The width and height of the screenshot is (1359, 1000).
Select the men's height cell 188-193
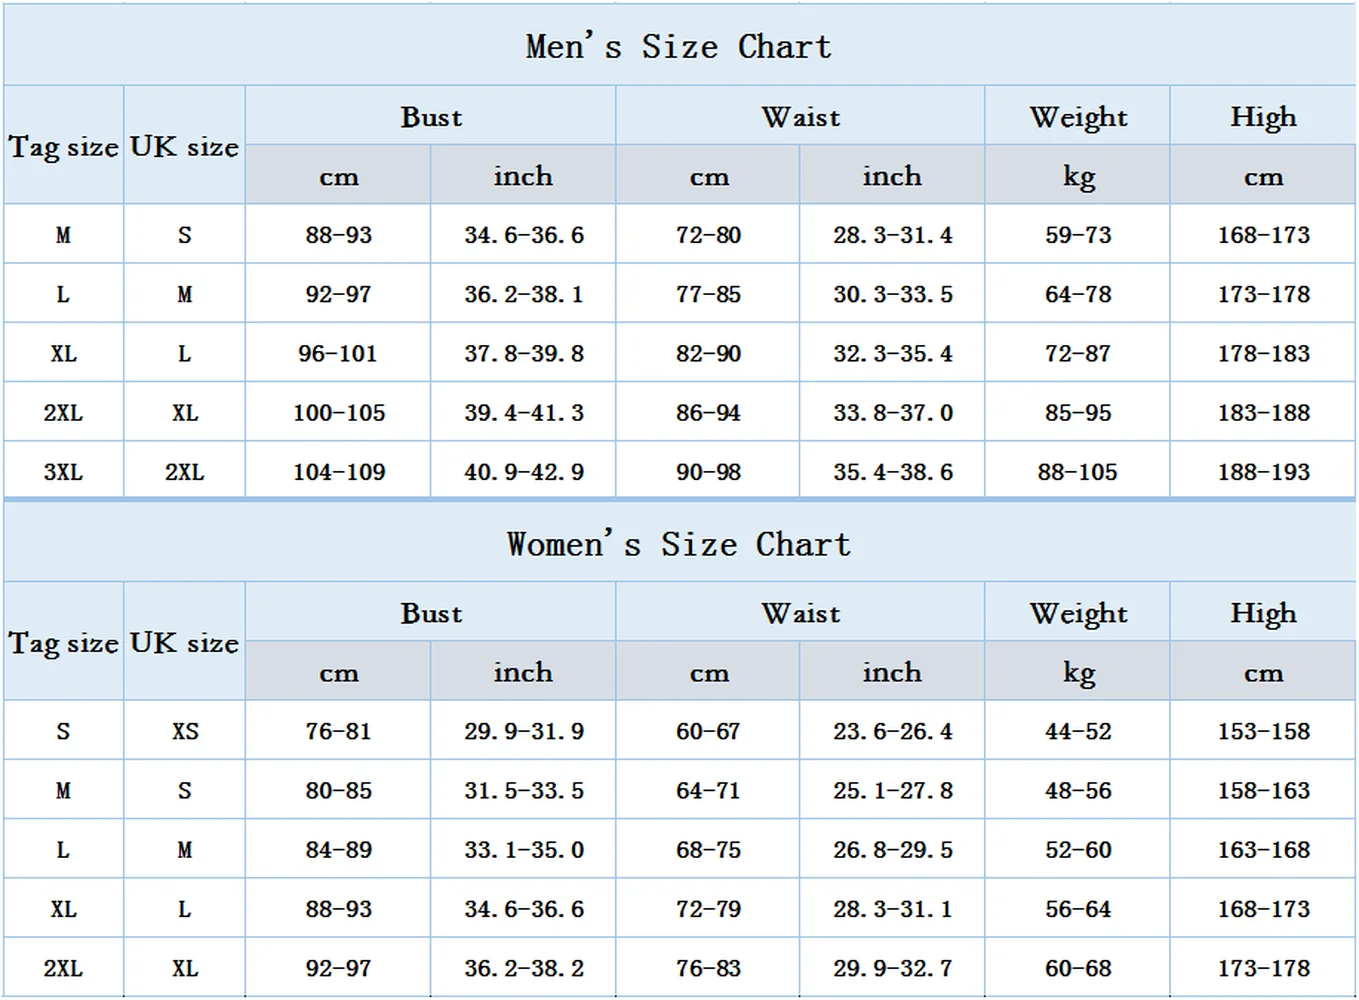[1263, 472]
